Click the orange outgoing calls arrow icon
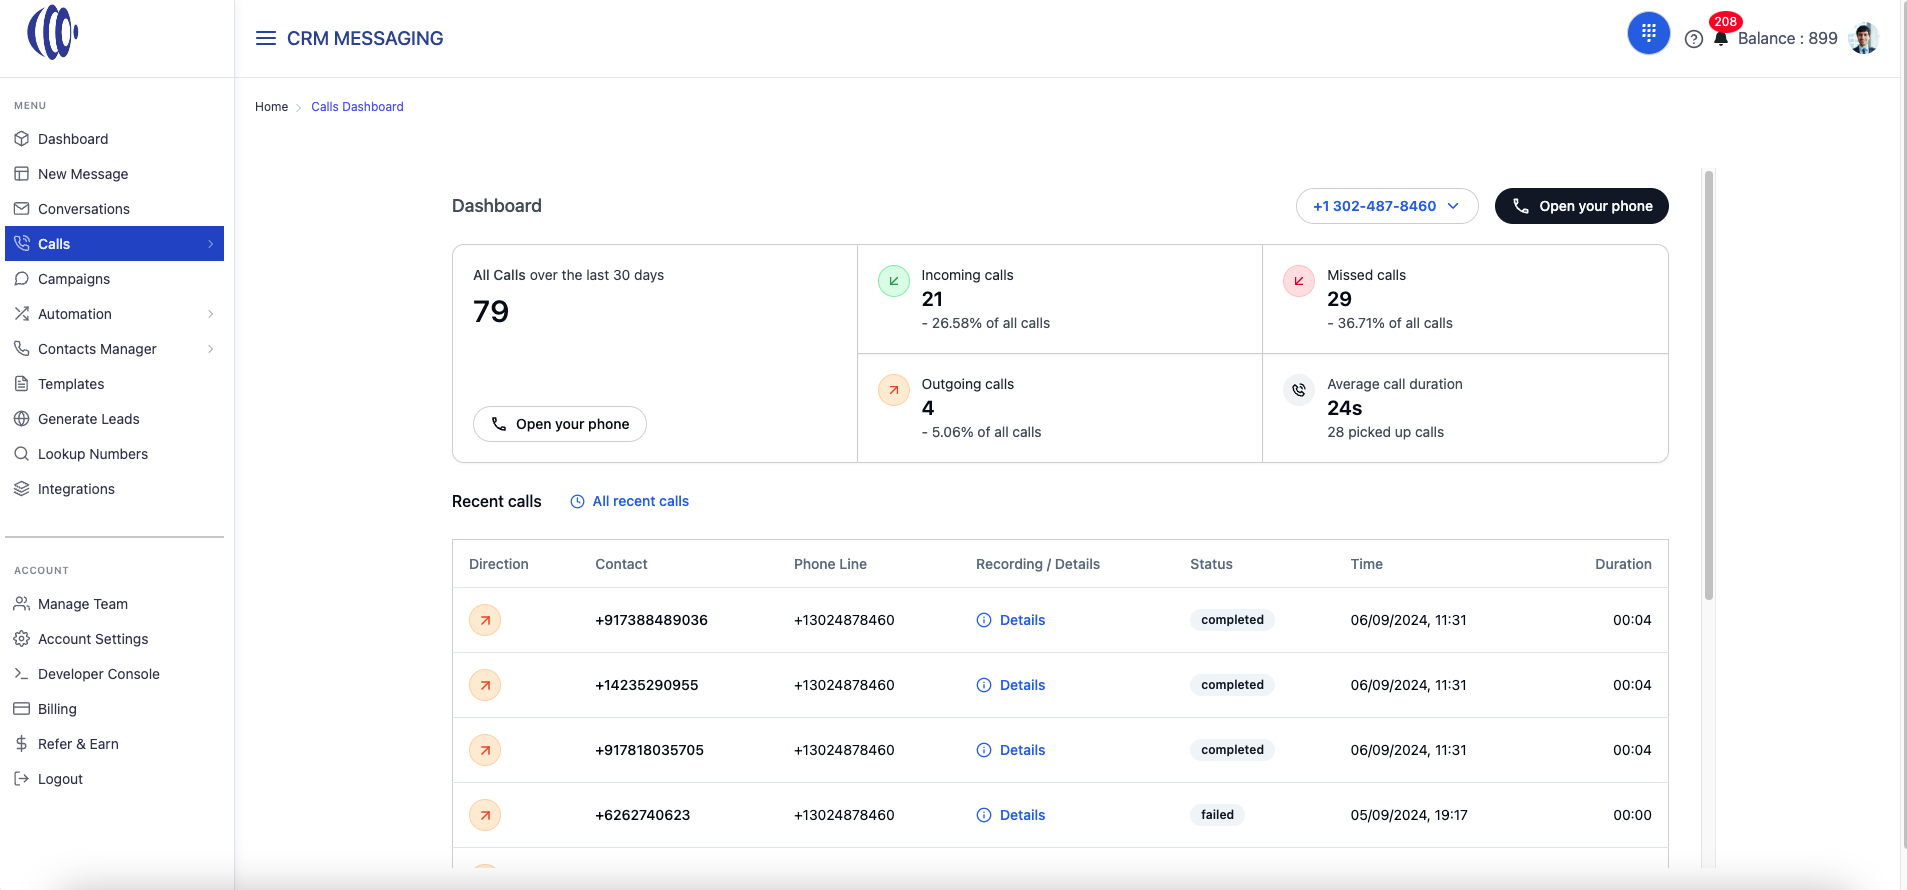This screenshot has height=890, width=1907. point(894,390)
